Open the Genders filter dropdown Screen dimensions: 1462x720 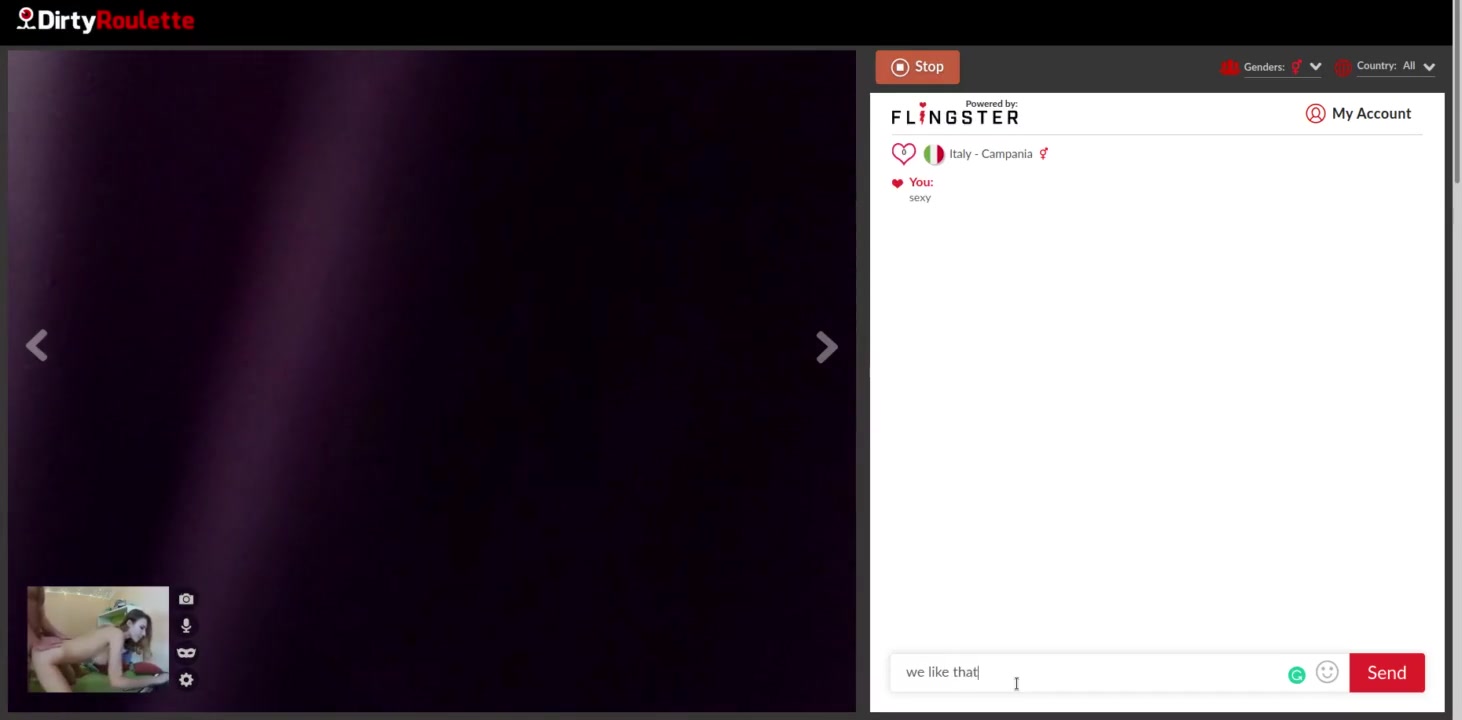point(1272,67)
